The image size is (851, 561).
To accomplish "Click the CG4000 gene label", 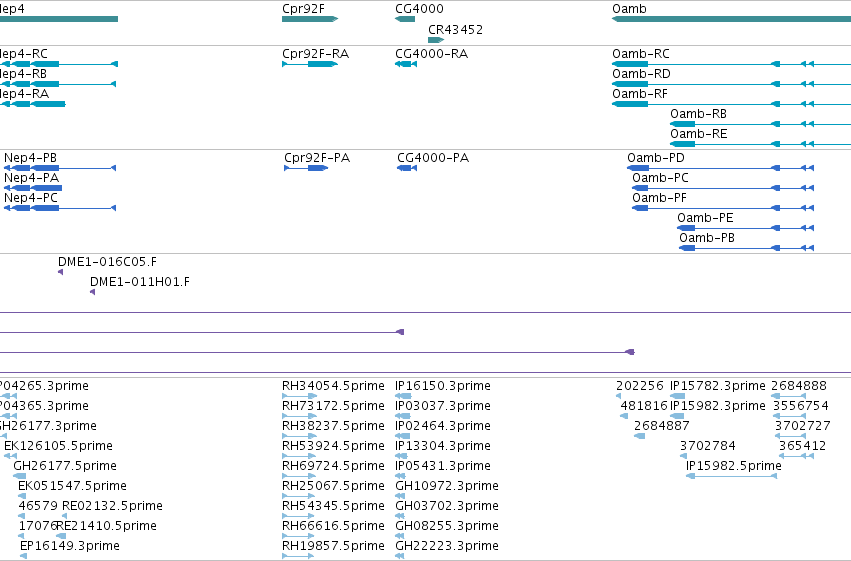I will pyautogui.click(x=419, y=9).
